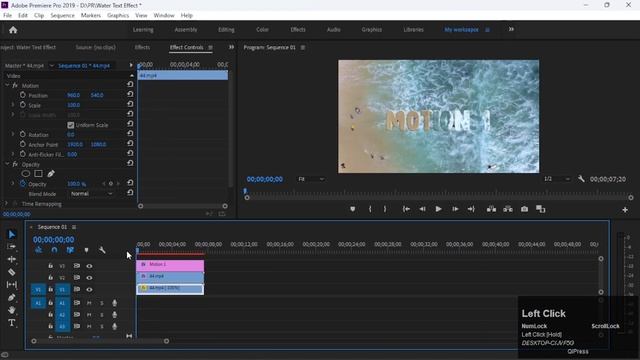This screenshot has height=360, width=640.
Task: Toggle V1 track output eye
Action: point(89,289)
